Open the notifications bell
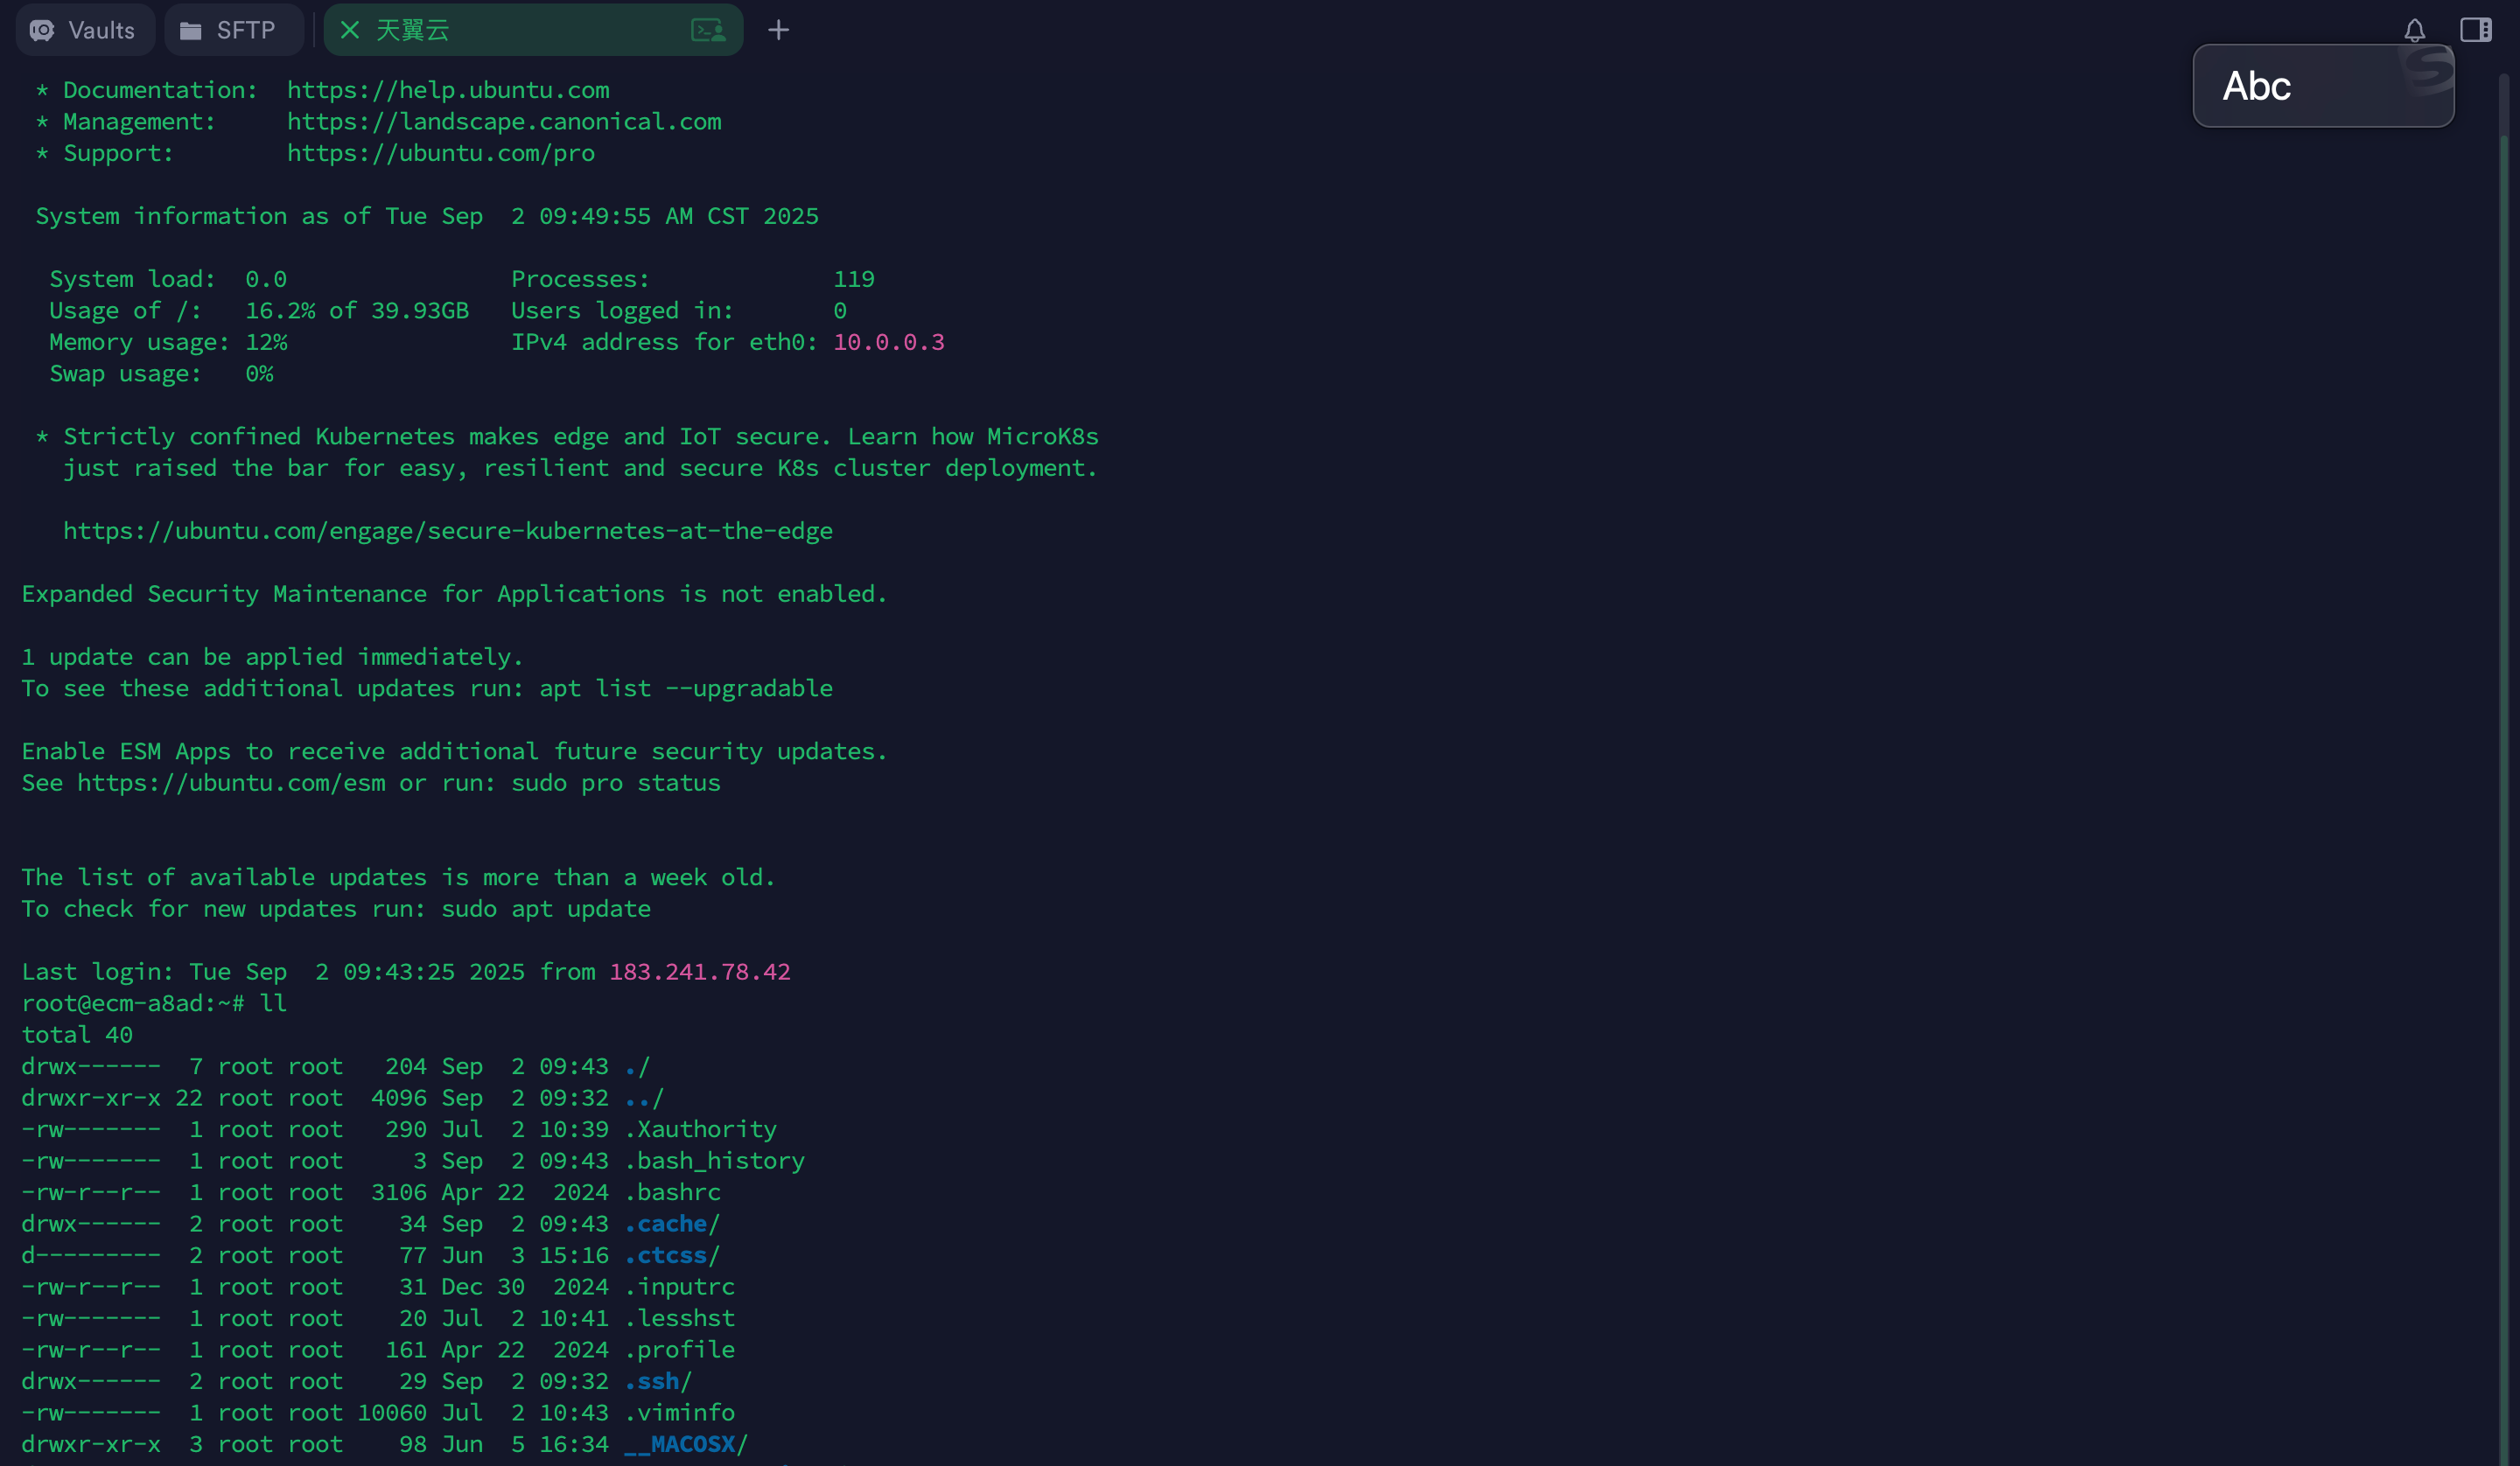2520x1466 pixels. [2414, 30]
